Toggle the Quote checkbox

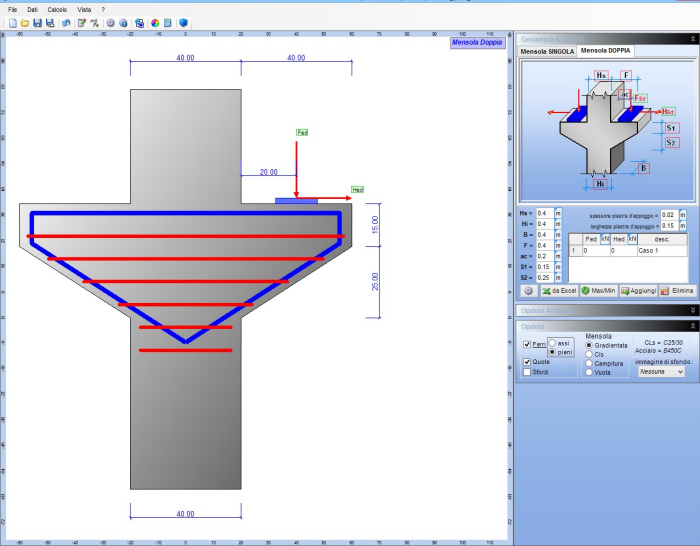[x=527, y=362]
